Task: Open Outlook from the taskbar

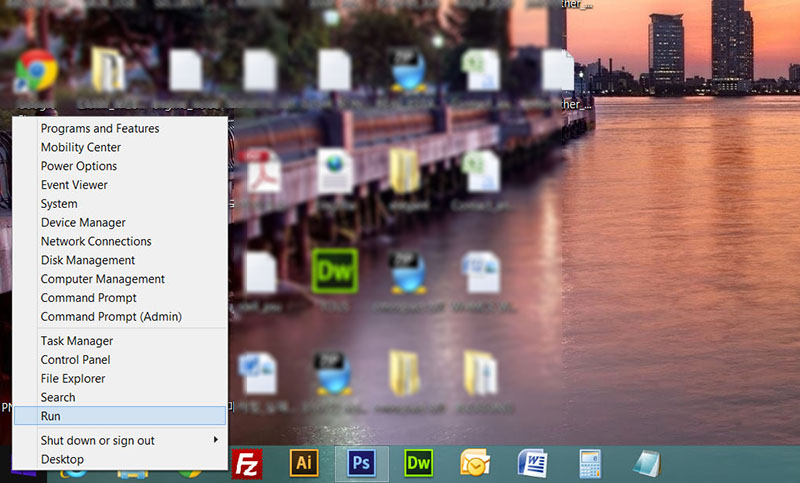Action: (x=475, y=463)
